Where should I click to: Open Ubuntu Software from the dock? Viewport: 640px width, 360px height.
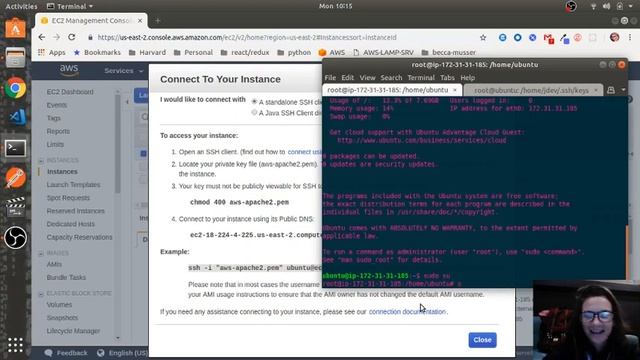(x=15, y=28)
